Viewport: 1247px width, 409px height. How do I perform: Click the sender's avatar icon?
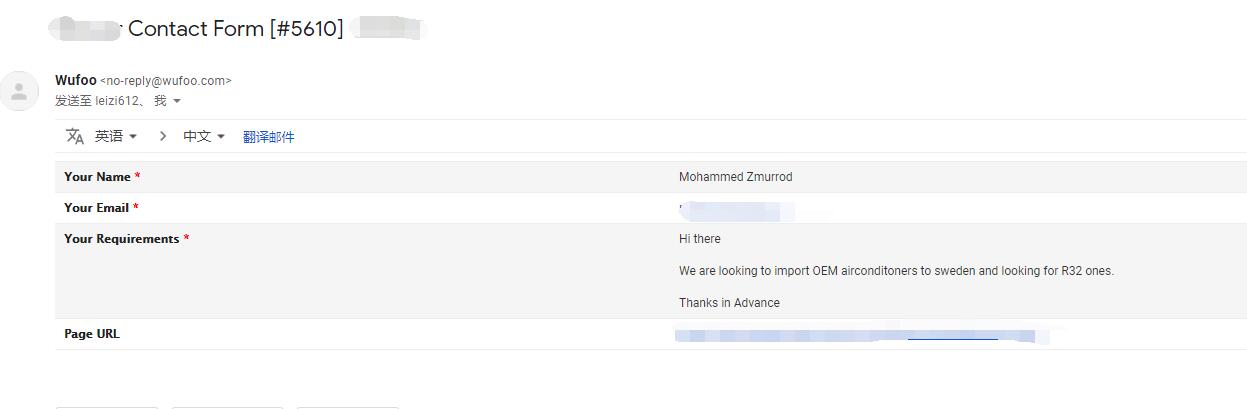pyautogui.click(x=19, y=91)
